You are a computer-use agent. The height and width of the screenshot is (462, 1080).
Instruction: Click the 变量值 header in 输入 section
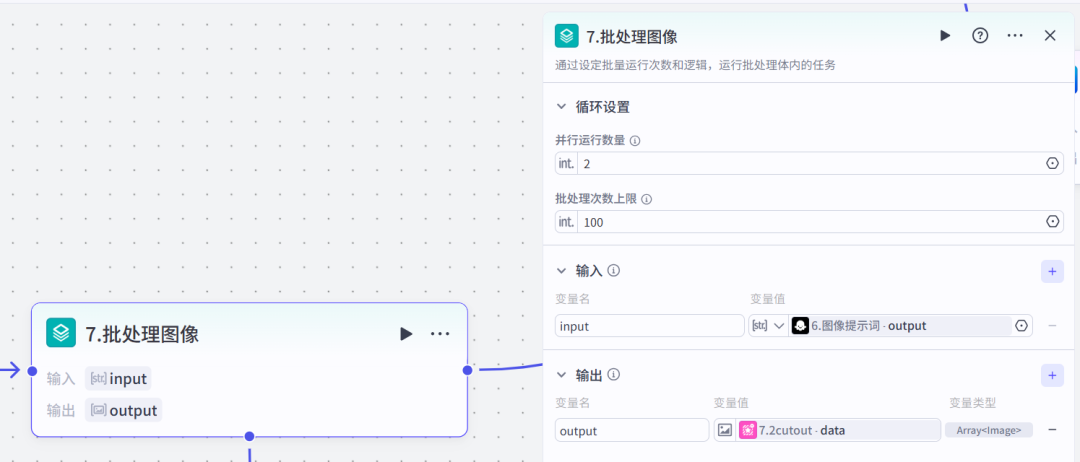click(x=767, y=299)
